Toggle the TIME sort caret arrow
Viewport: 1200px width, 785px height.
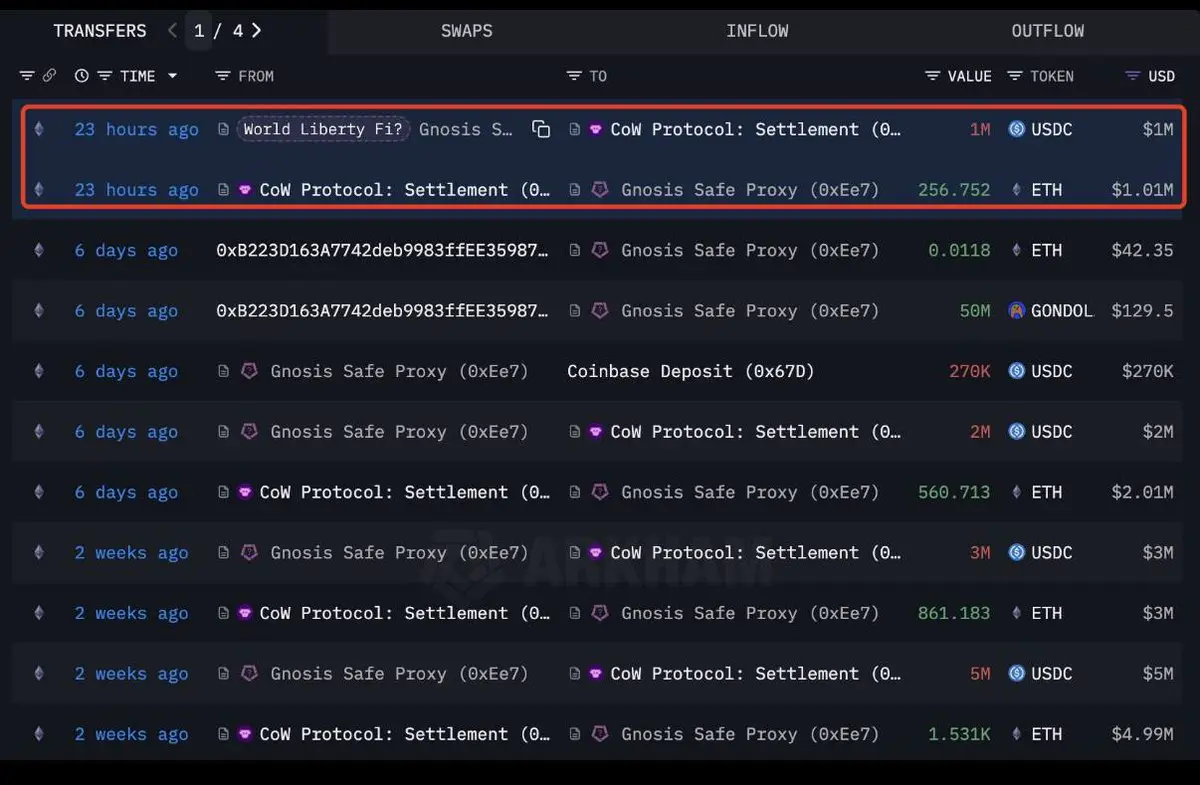pyautogui.click(x=172, y=76)
